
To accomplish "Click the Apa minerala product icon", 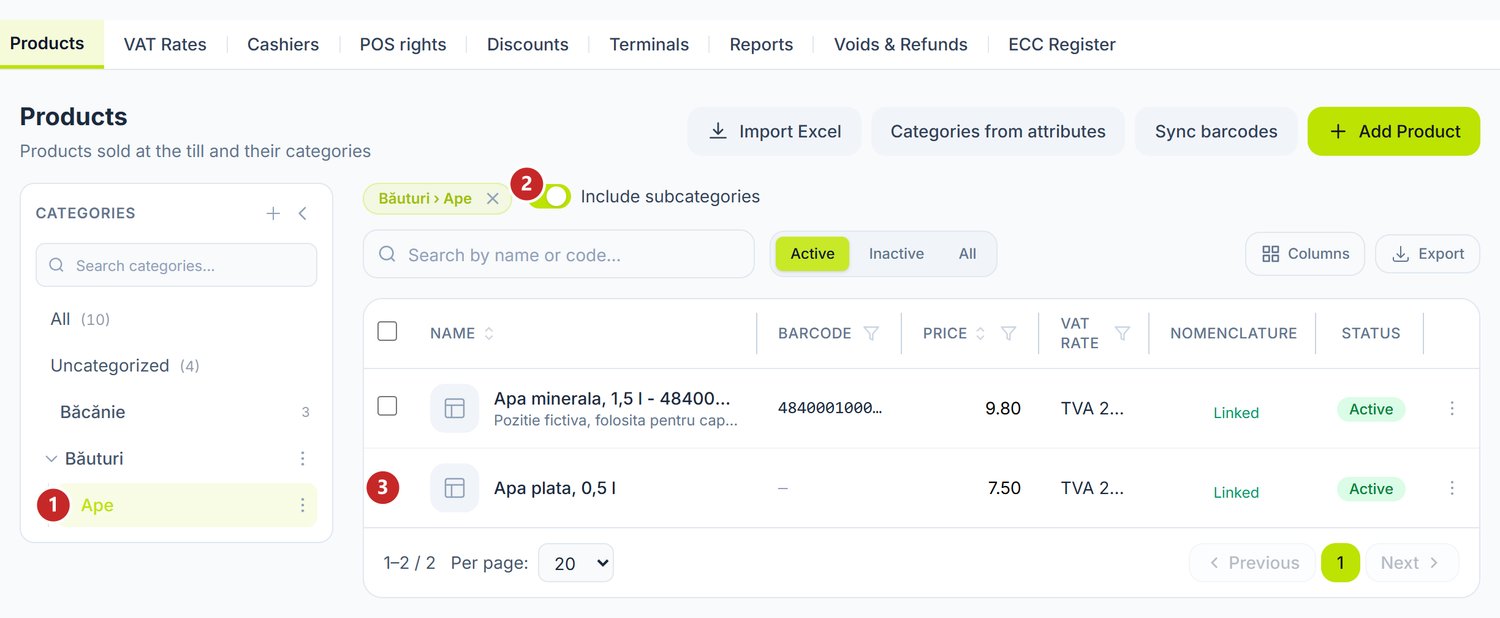I will (454, 408).
